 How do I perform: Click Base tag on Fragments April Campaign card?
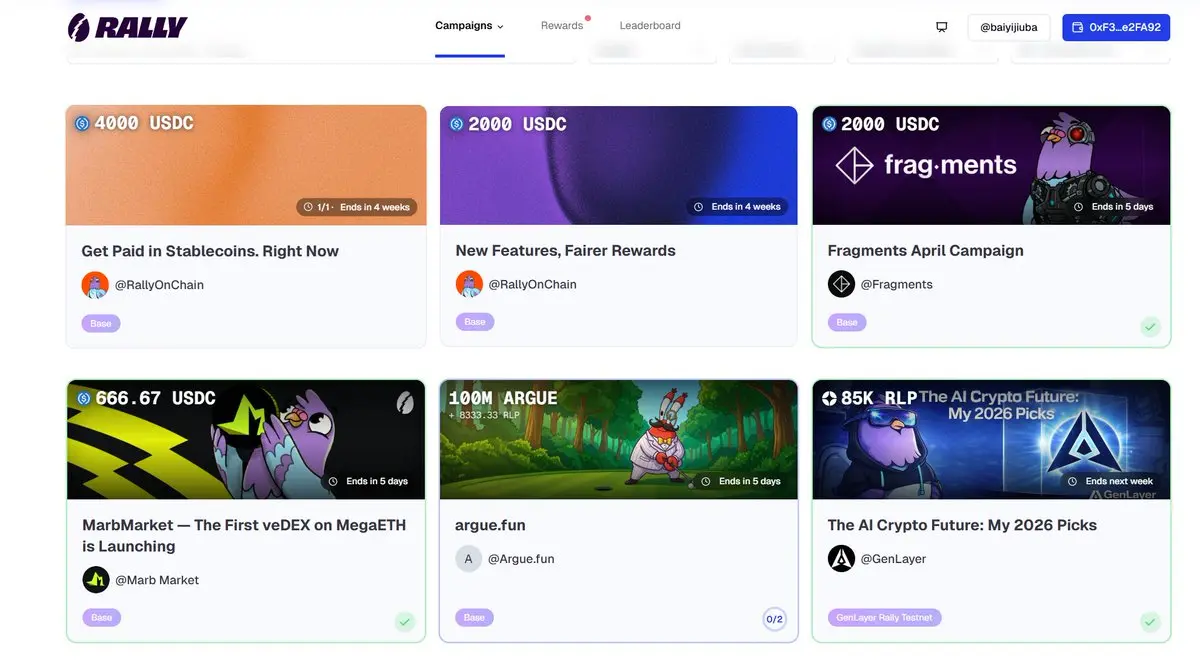pos(847,322)
